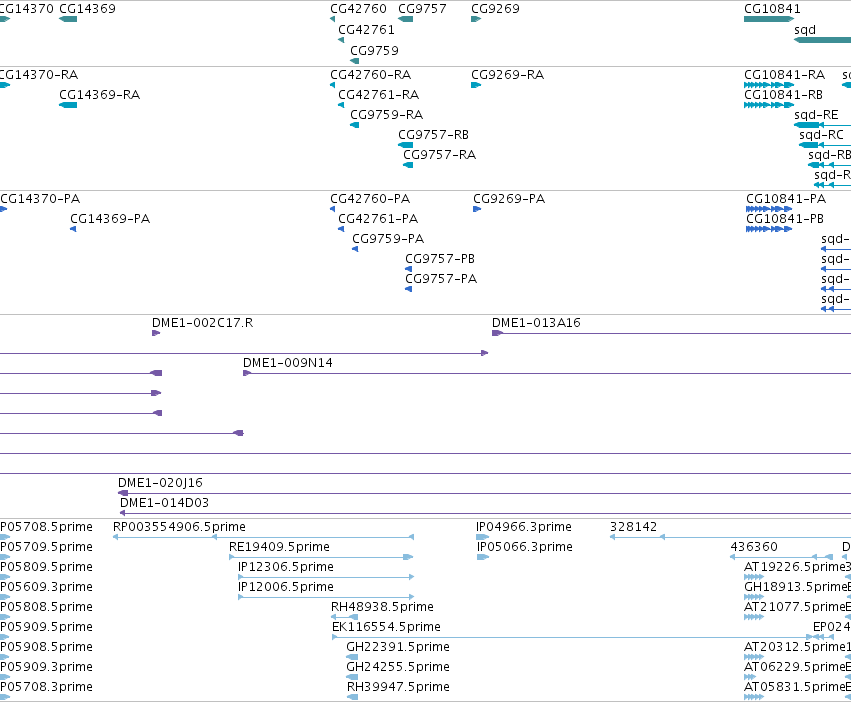Click the CG14369 gene label
This screenshot has width=851, height=702.
coord(87,9)
